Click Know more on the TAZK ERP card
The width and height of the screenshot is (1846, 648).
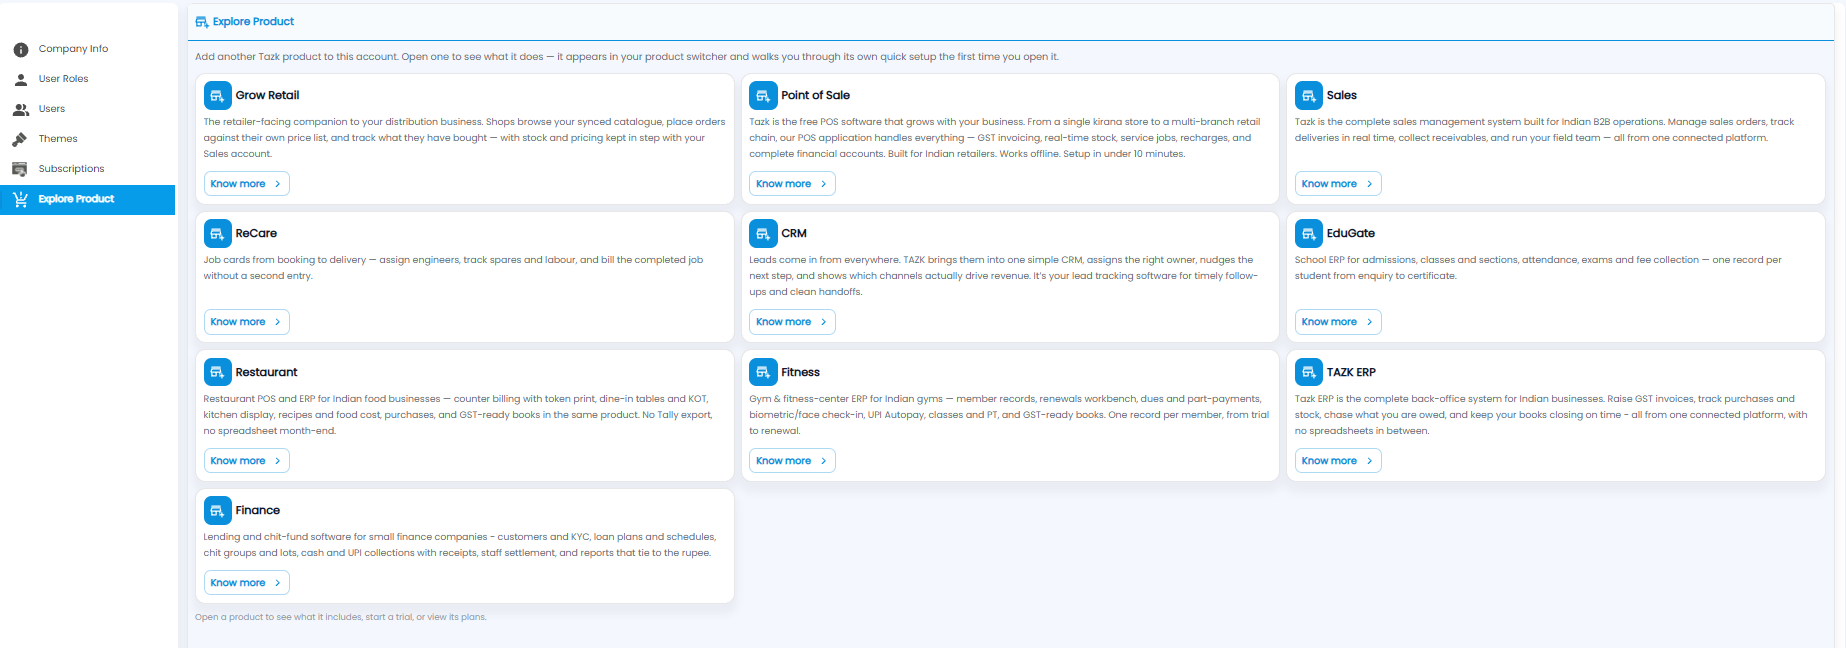click(1338, 461)
